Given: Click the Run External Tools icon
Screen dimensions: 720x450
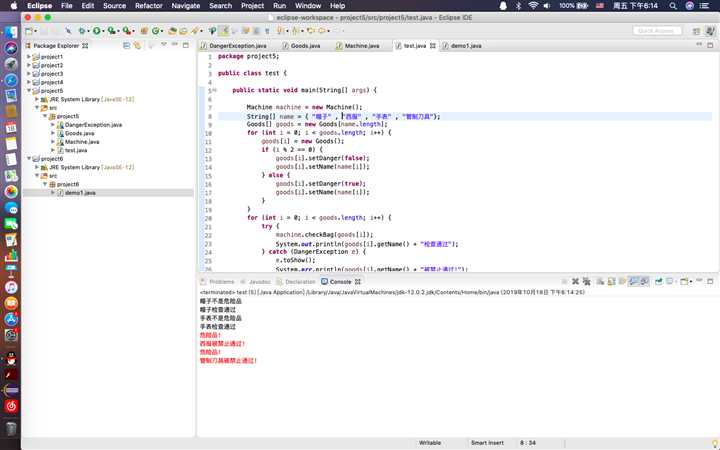Looking at the screenshot, I should 126,31.
